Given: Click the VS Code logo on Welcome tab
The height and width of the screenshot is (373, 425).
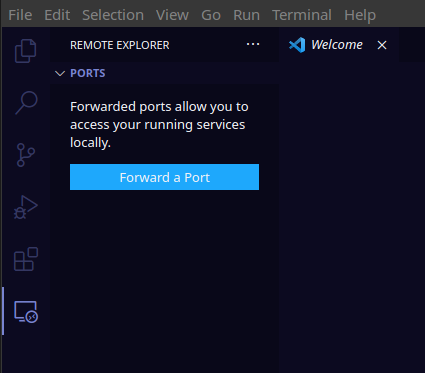Looking at the screenshot, I should (x=297, y=45).
